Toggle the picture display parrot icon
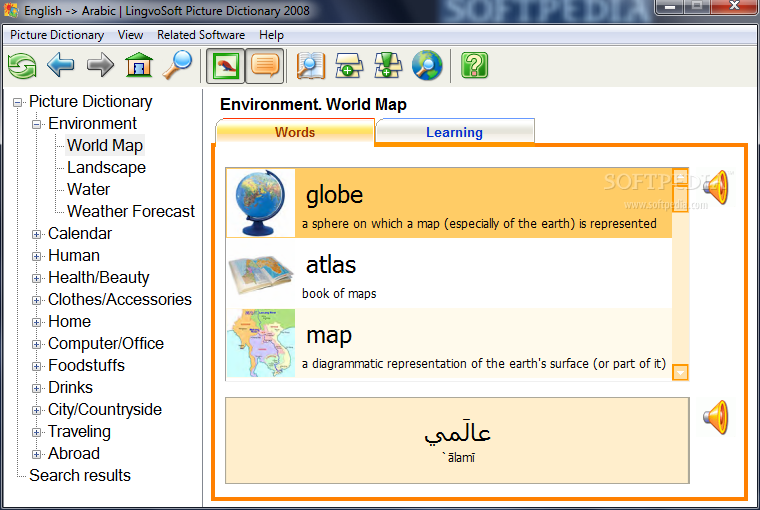 pos(225,65)
